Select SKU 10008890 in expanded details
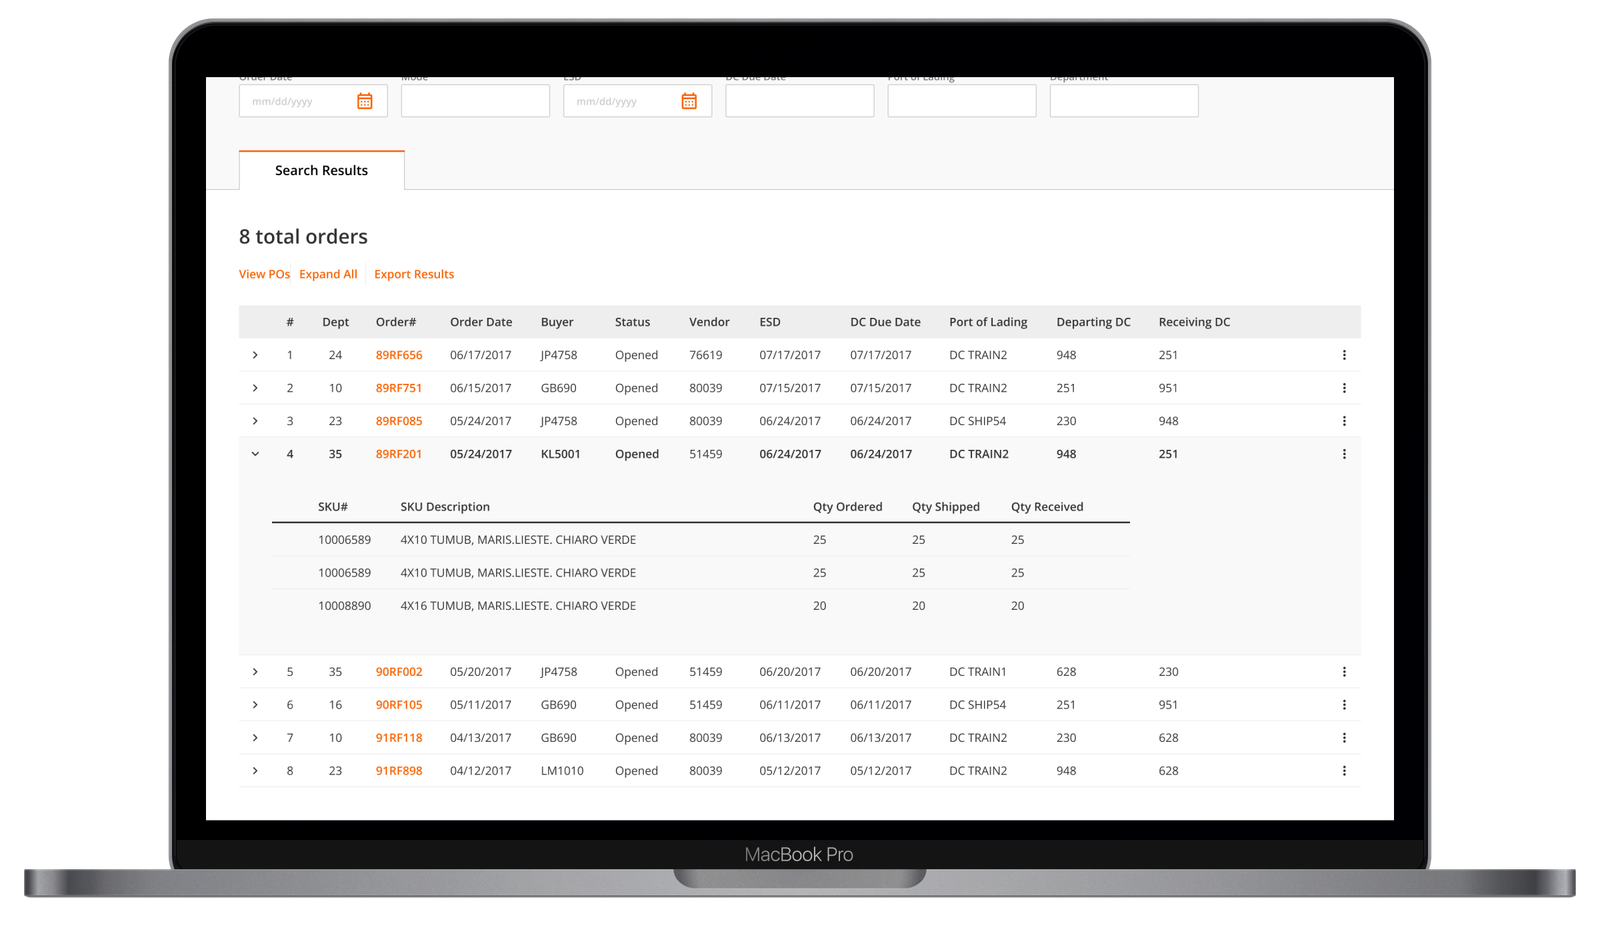This screenshot has height=933, width=1600. [344, 606]
